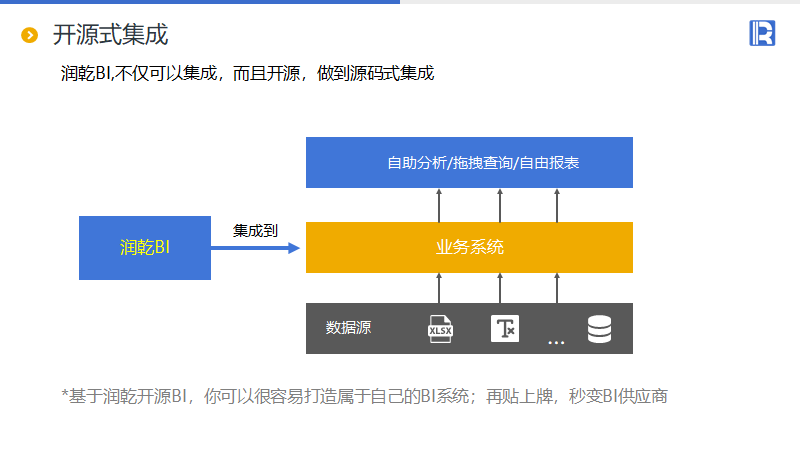Viewport: 800px width, 450px height.
Task: Click the XLSX file icon
Action: coord(440,329)
